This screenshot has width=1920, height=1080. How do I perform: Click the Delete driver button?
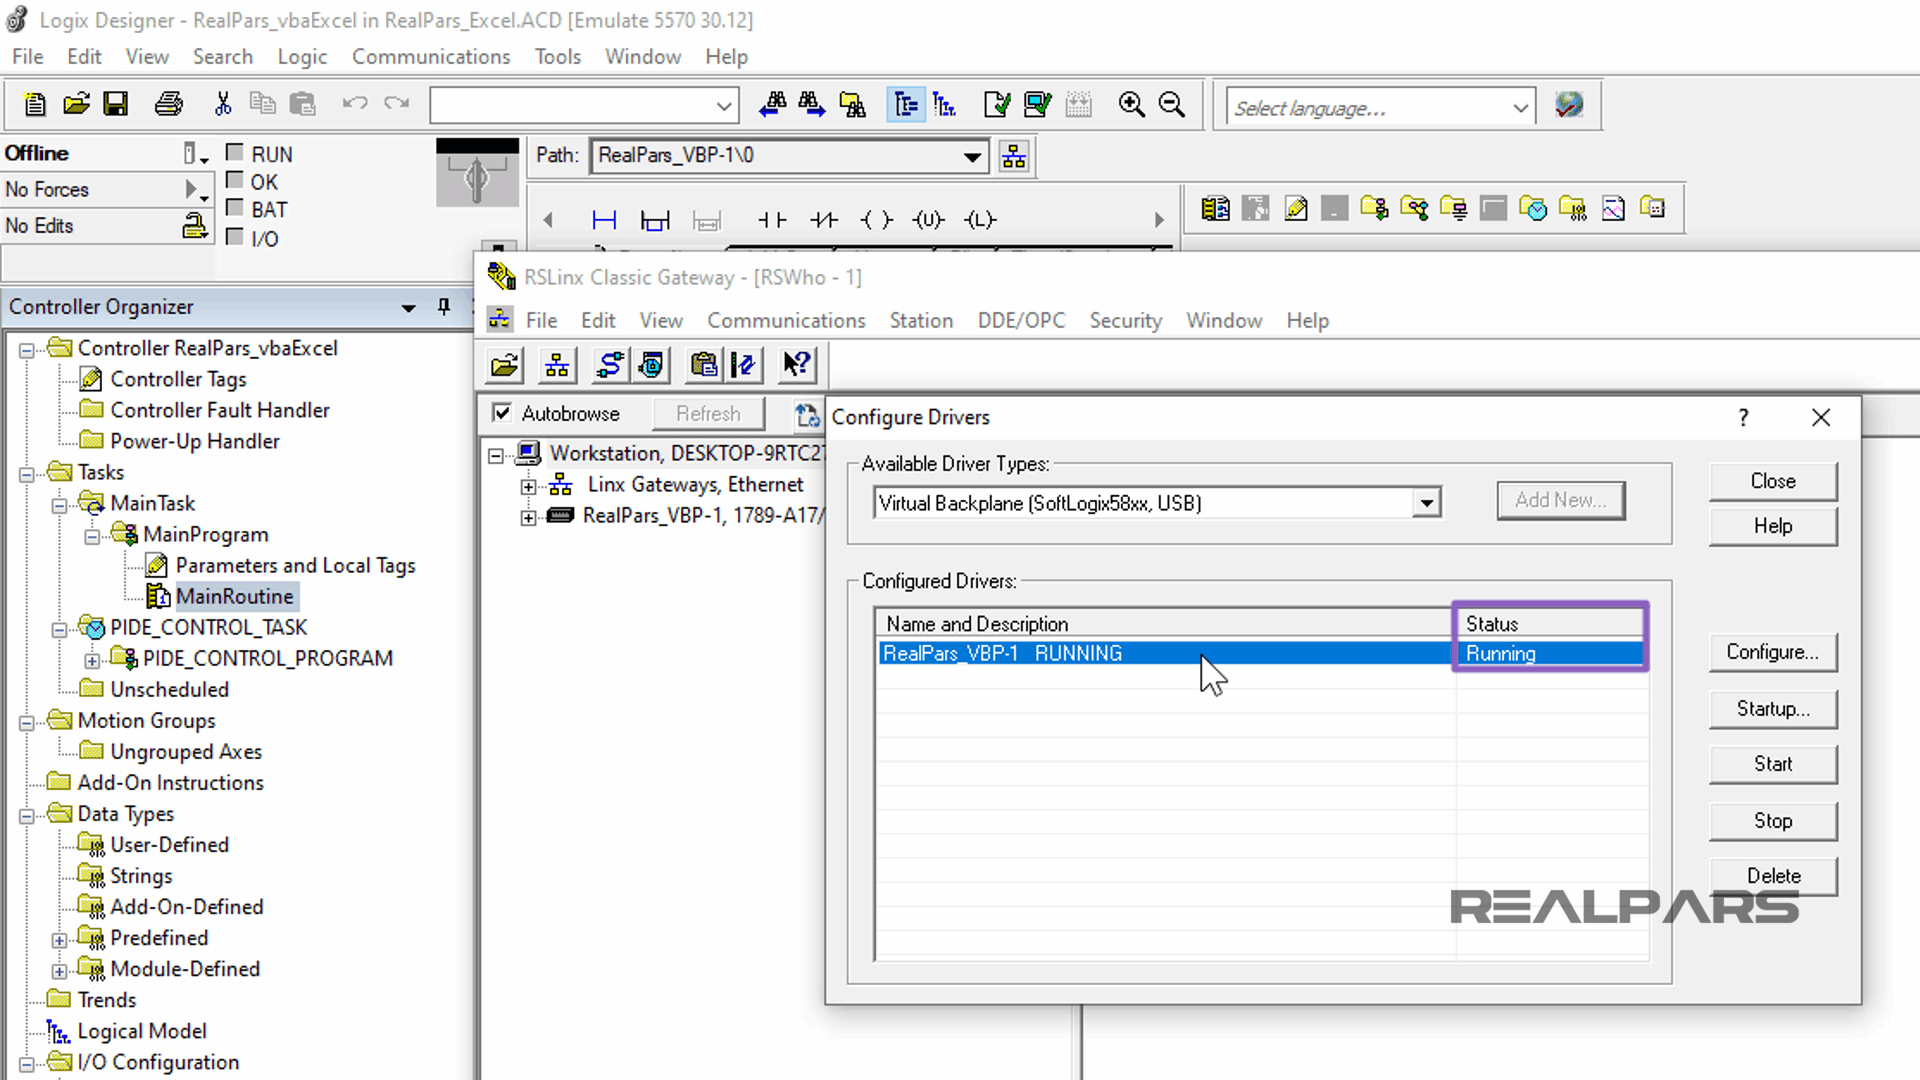point(1773,876)
